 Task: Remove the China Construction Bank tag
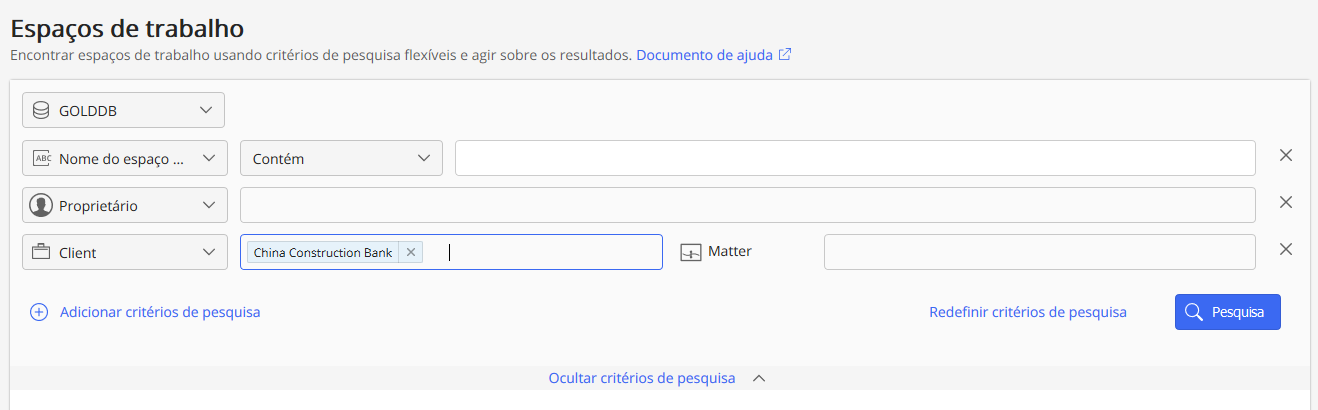pyautogui.click(x=411, y=252)
